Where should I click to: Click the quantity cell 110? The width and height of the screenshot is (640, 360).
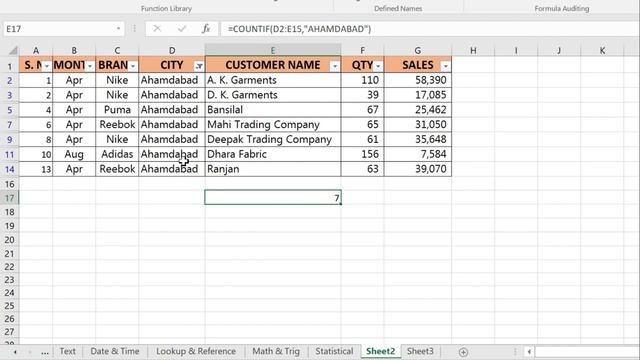362,80
